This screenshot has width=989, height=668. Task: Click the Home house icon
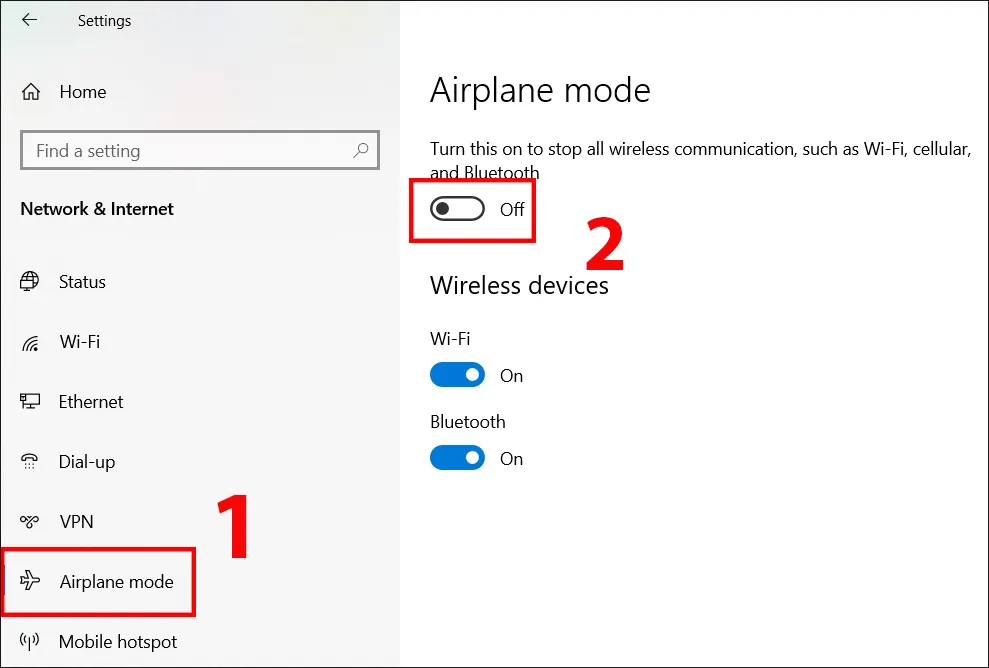[x=31, y=91]
